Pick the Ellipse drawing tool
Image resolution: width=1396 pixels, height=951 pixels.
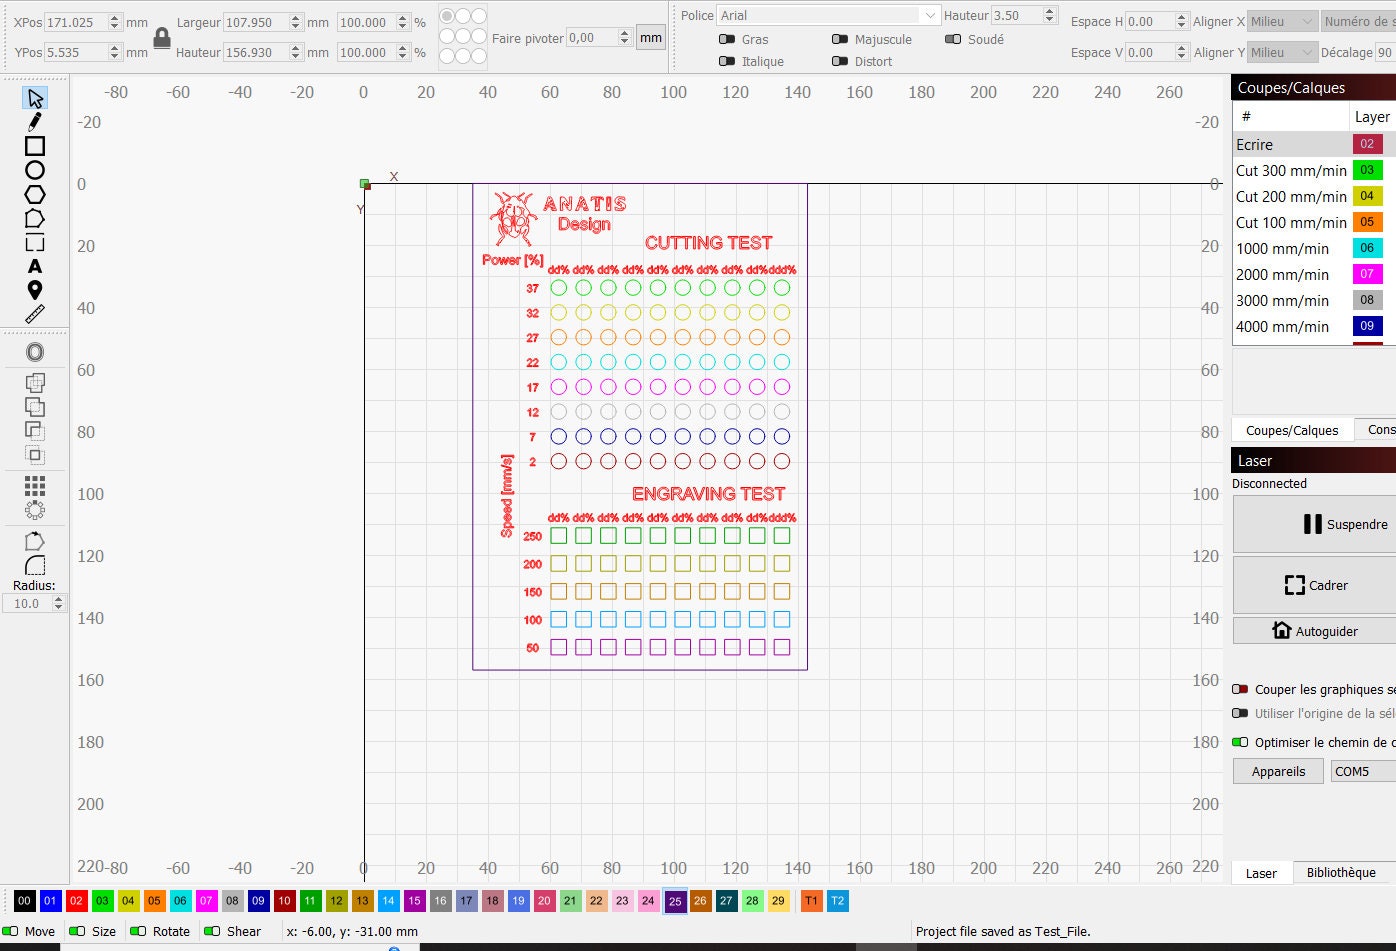(x=35, y=170)
